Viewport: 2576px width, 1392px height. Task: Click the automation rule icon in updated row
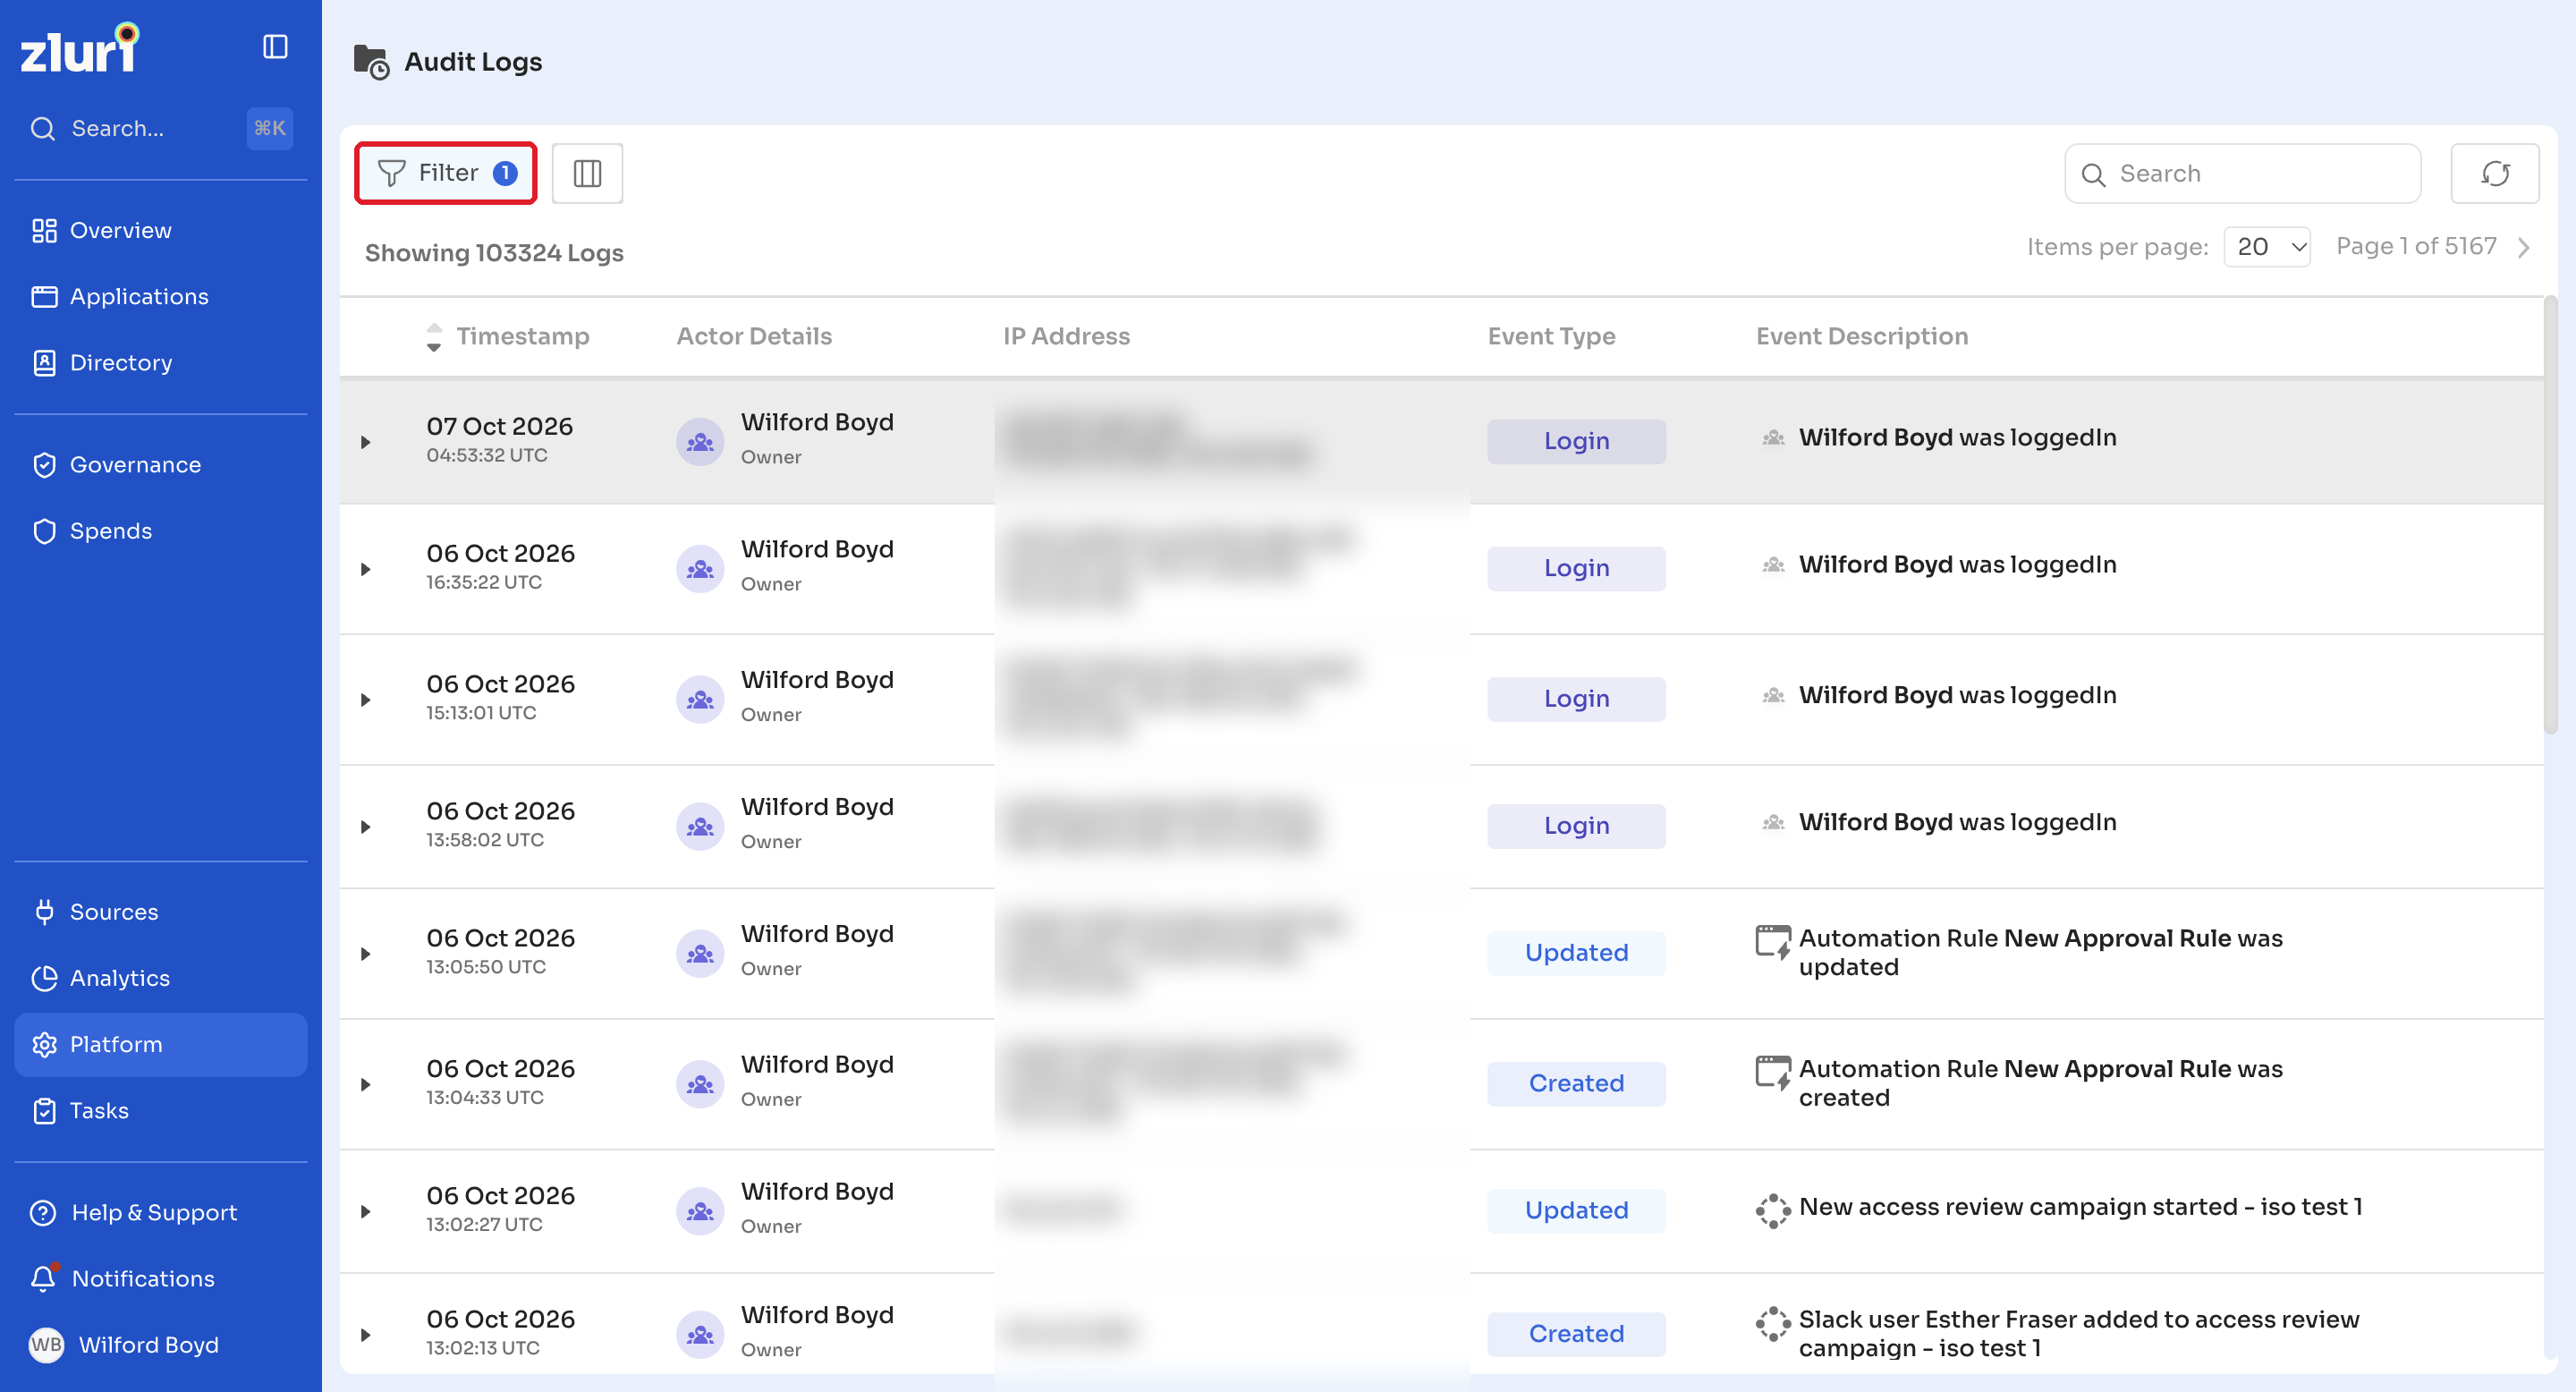(x=1773, y=942)
